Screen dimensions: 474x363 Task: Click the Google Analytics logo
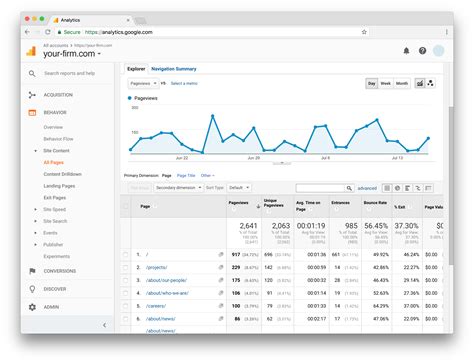(31, 51)
